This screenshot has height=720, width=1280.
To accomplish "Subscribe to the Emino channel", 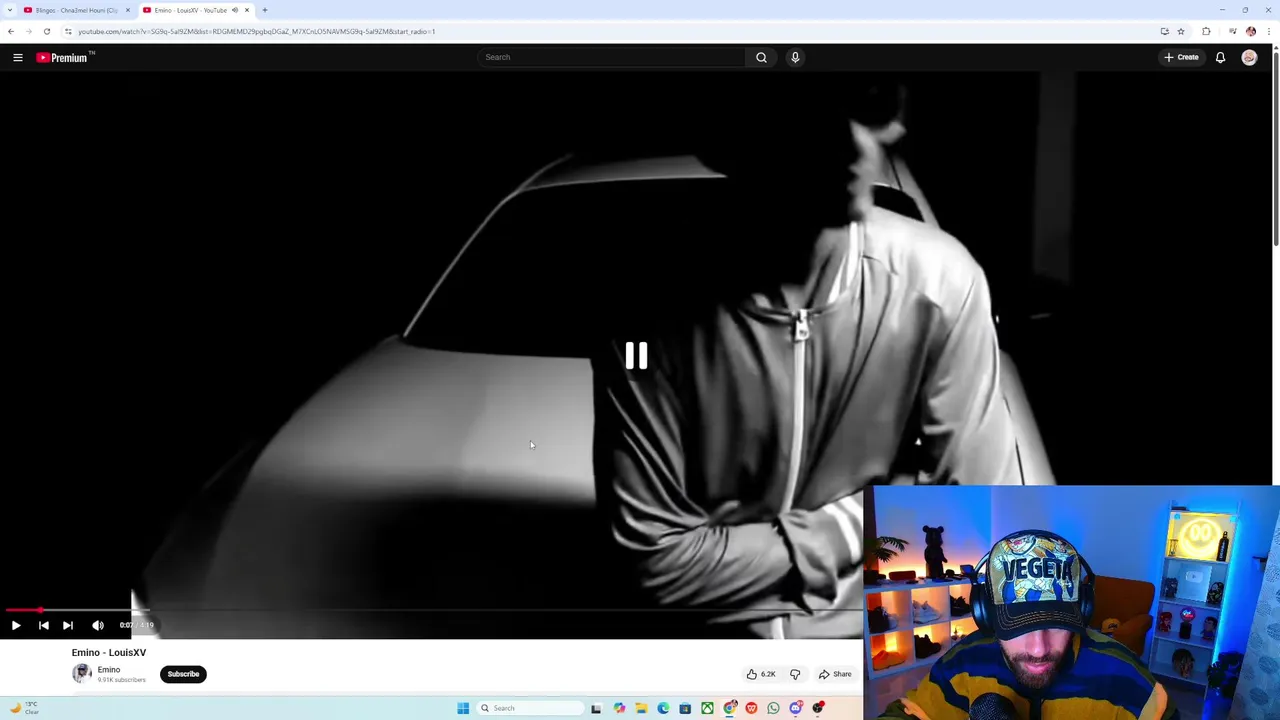I will (183, 674).
